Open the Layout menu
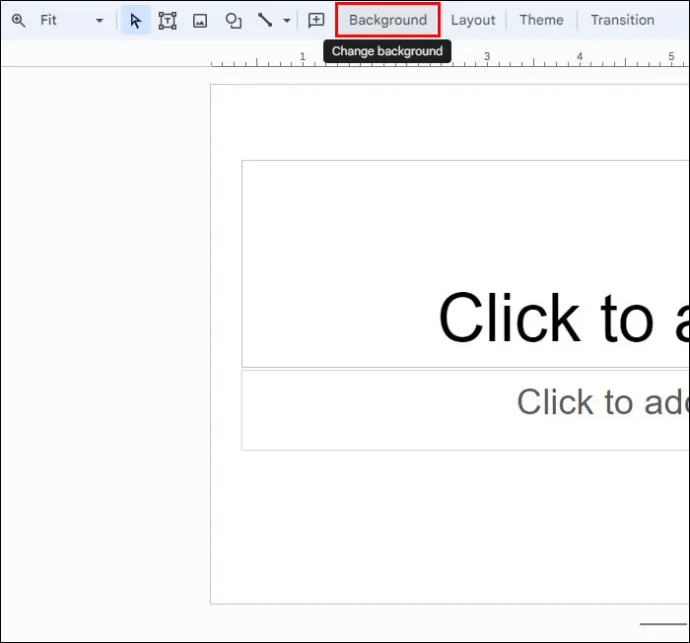 (473, 20)
